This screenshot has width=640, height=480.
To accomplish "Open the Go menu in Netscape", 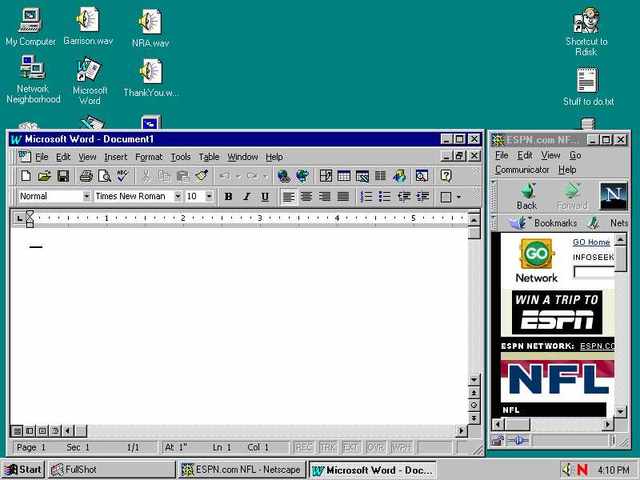I will coord(575,156).
